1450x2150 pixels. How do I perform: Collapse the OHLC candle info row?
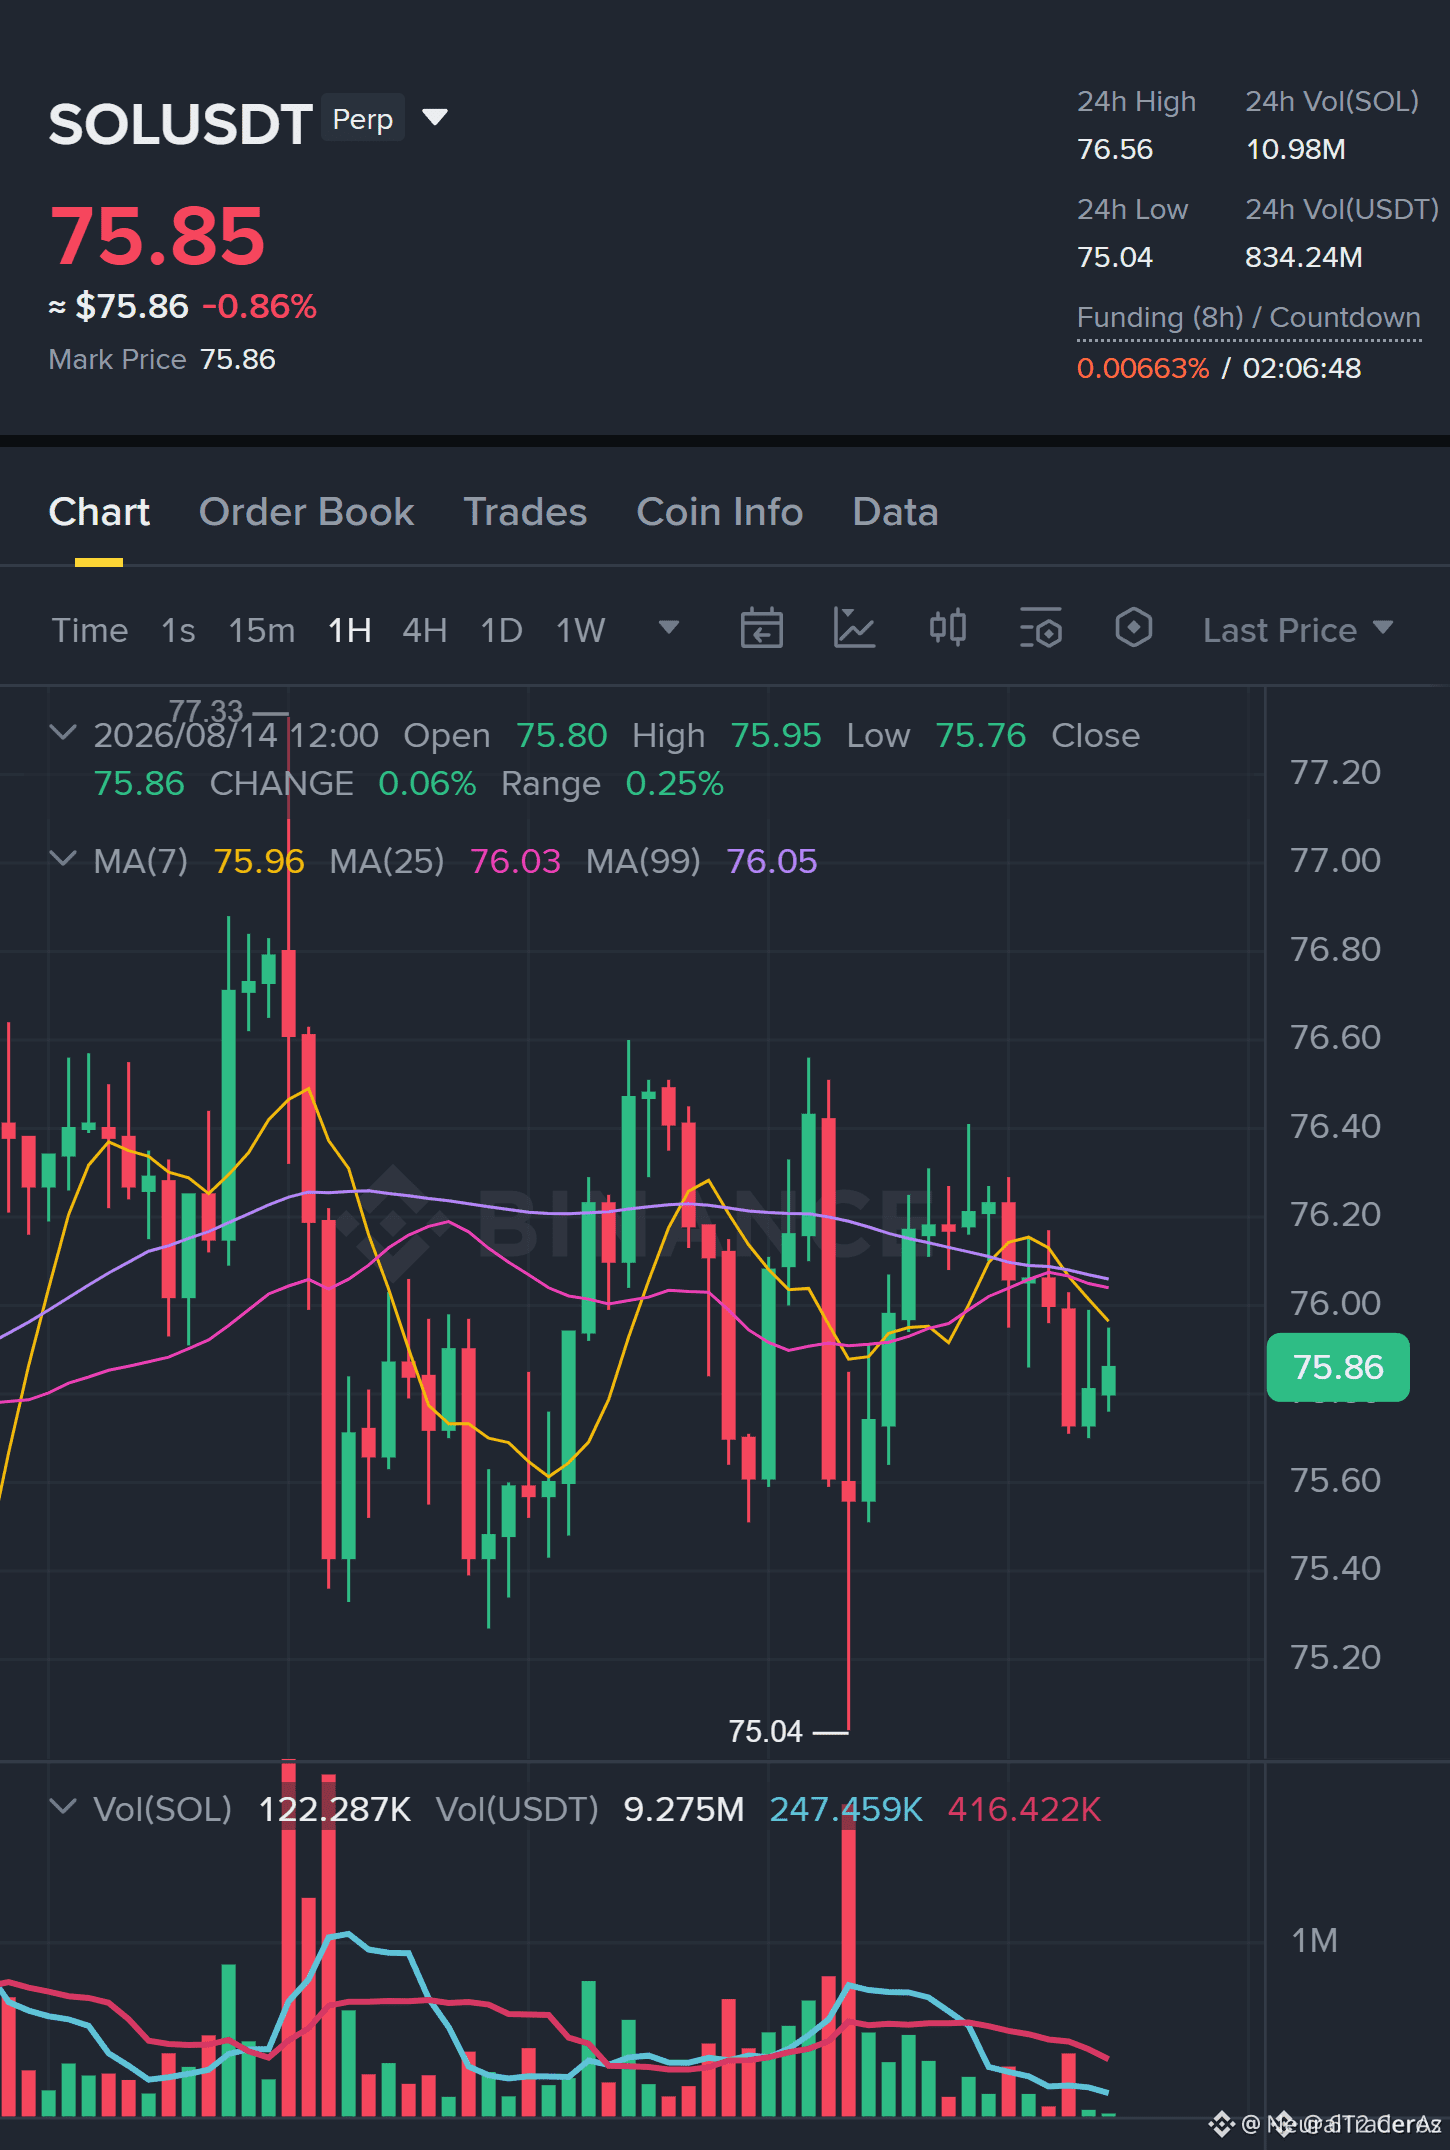coord(63,733)
